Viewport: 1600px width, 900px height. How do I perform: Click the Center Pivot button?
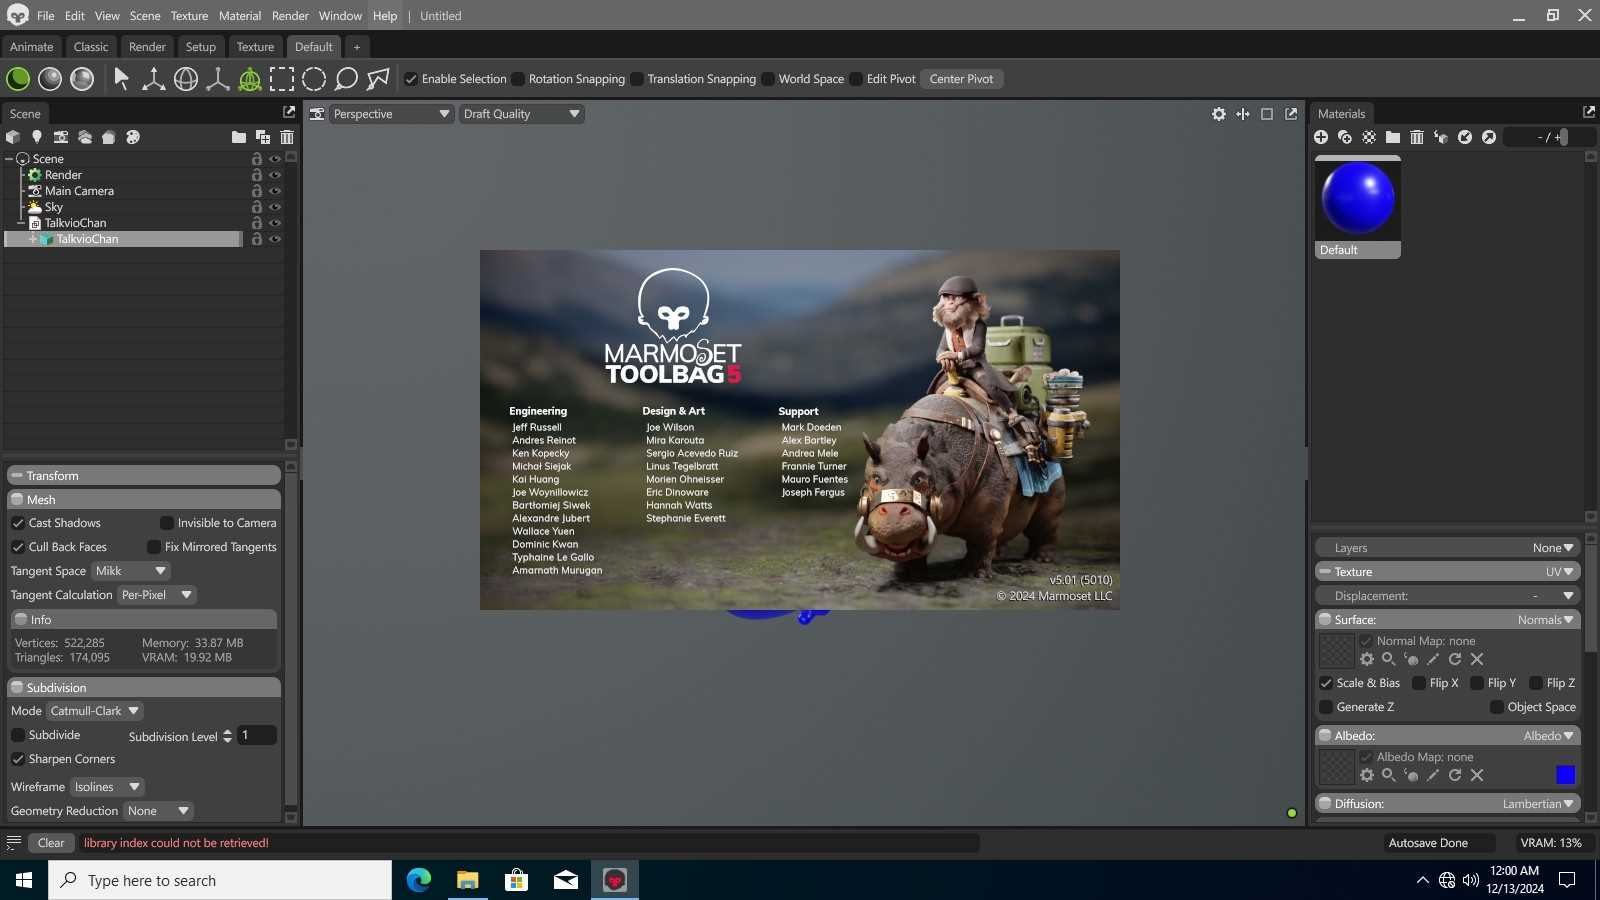point(962,79)
